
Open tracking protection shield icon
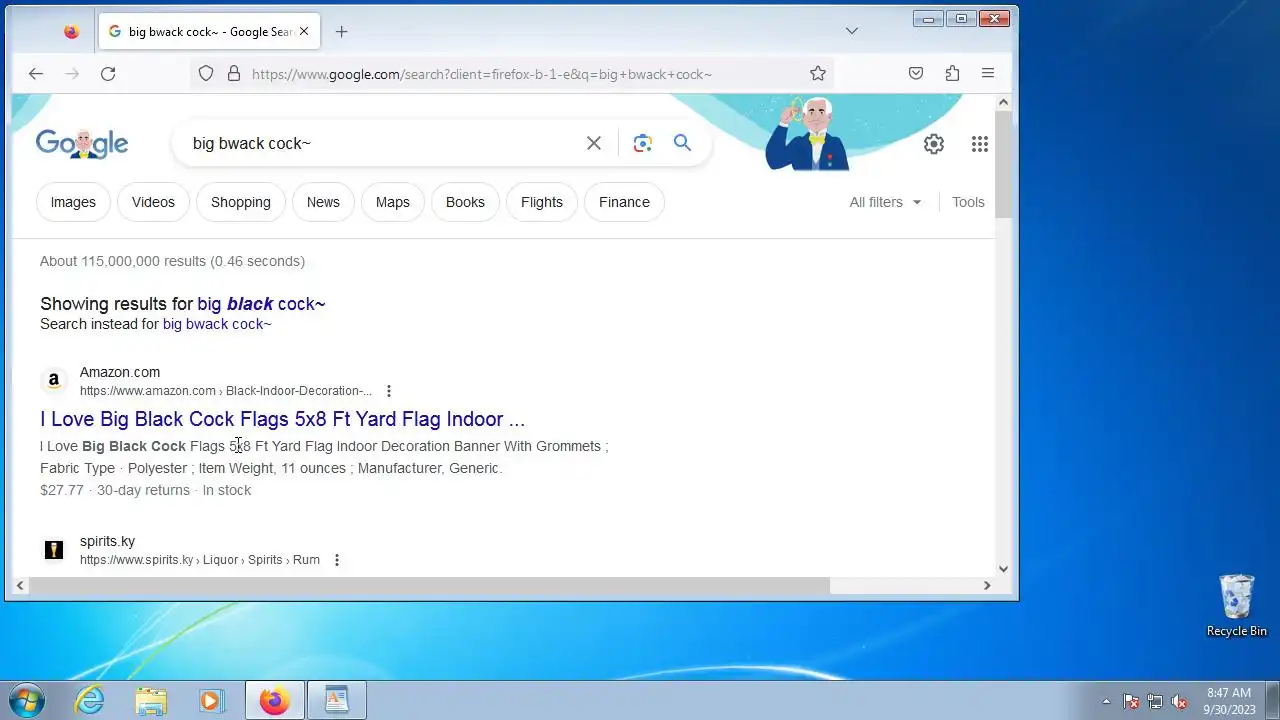(x=206, y=73)
